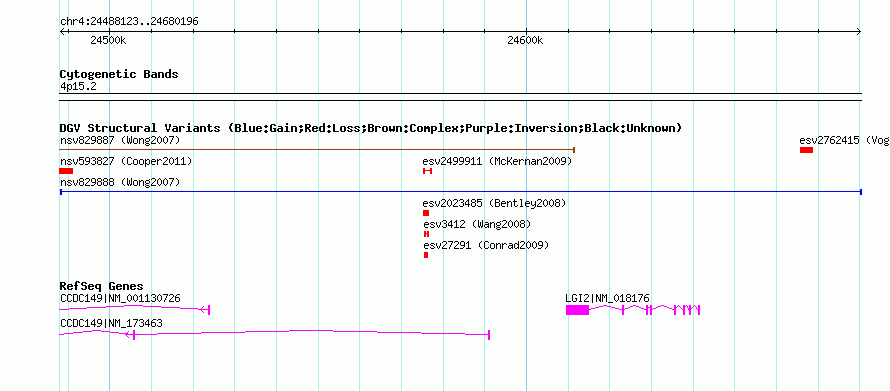Click the cytogenetic band 4p15.2 bar
Screen dimensions: 890x391
461,97
